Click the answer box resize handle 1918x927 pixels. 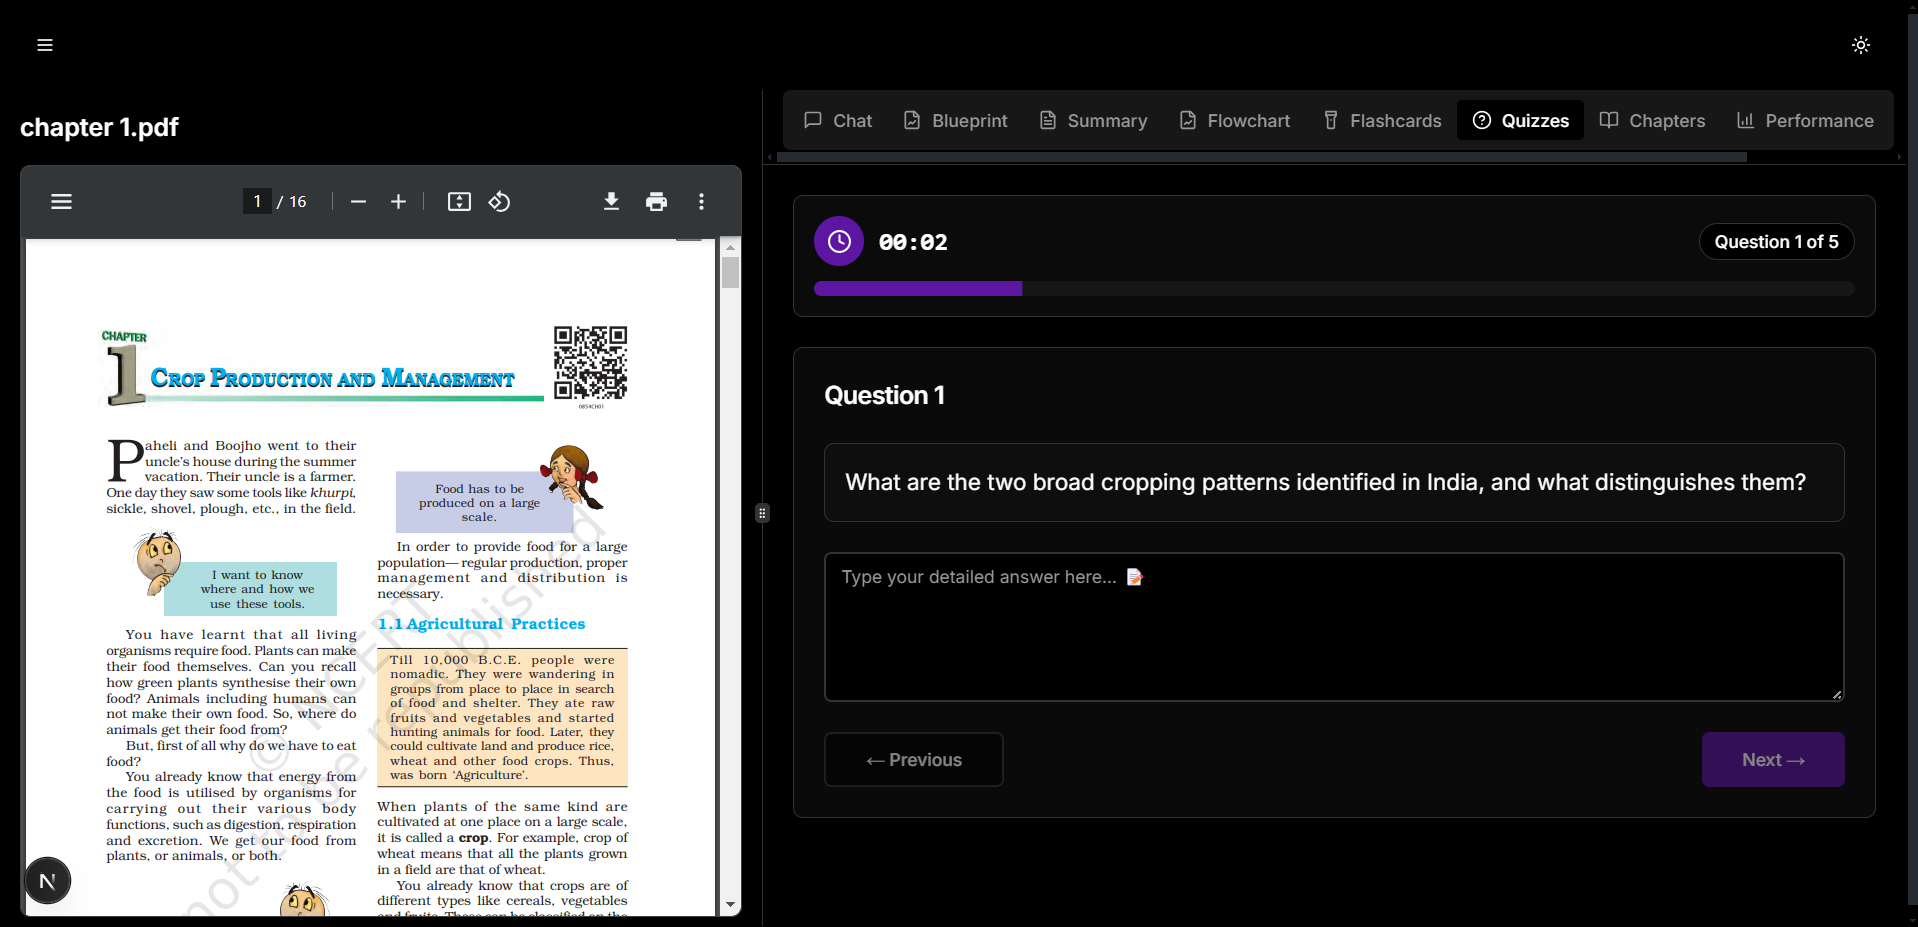(x=1837, y=694)
